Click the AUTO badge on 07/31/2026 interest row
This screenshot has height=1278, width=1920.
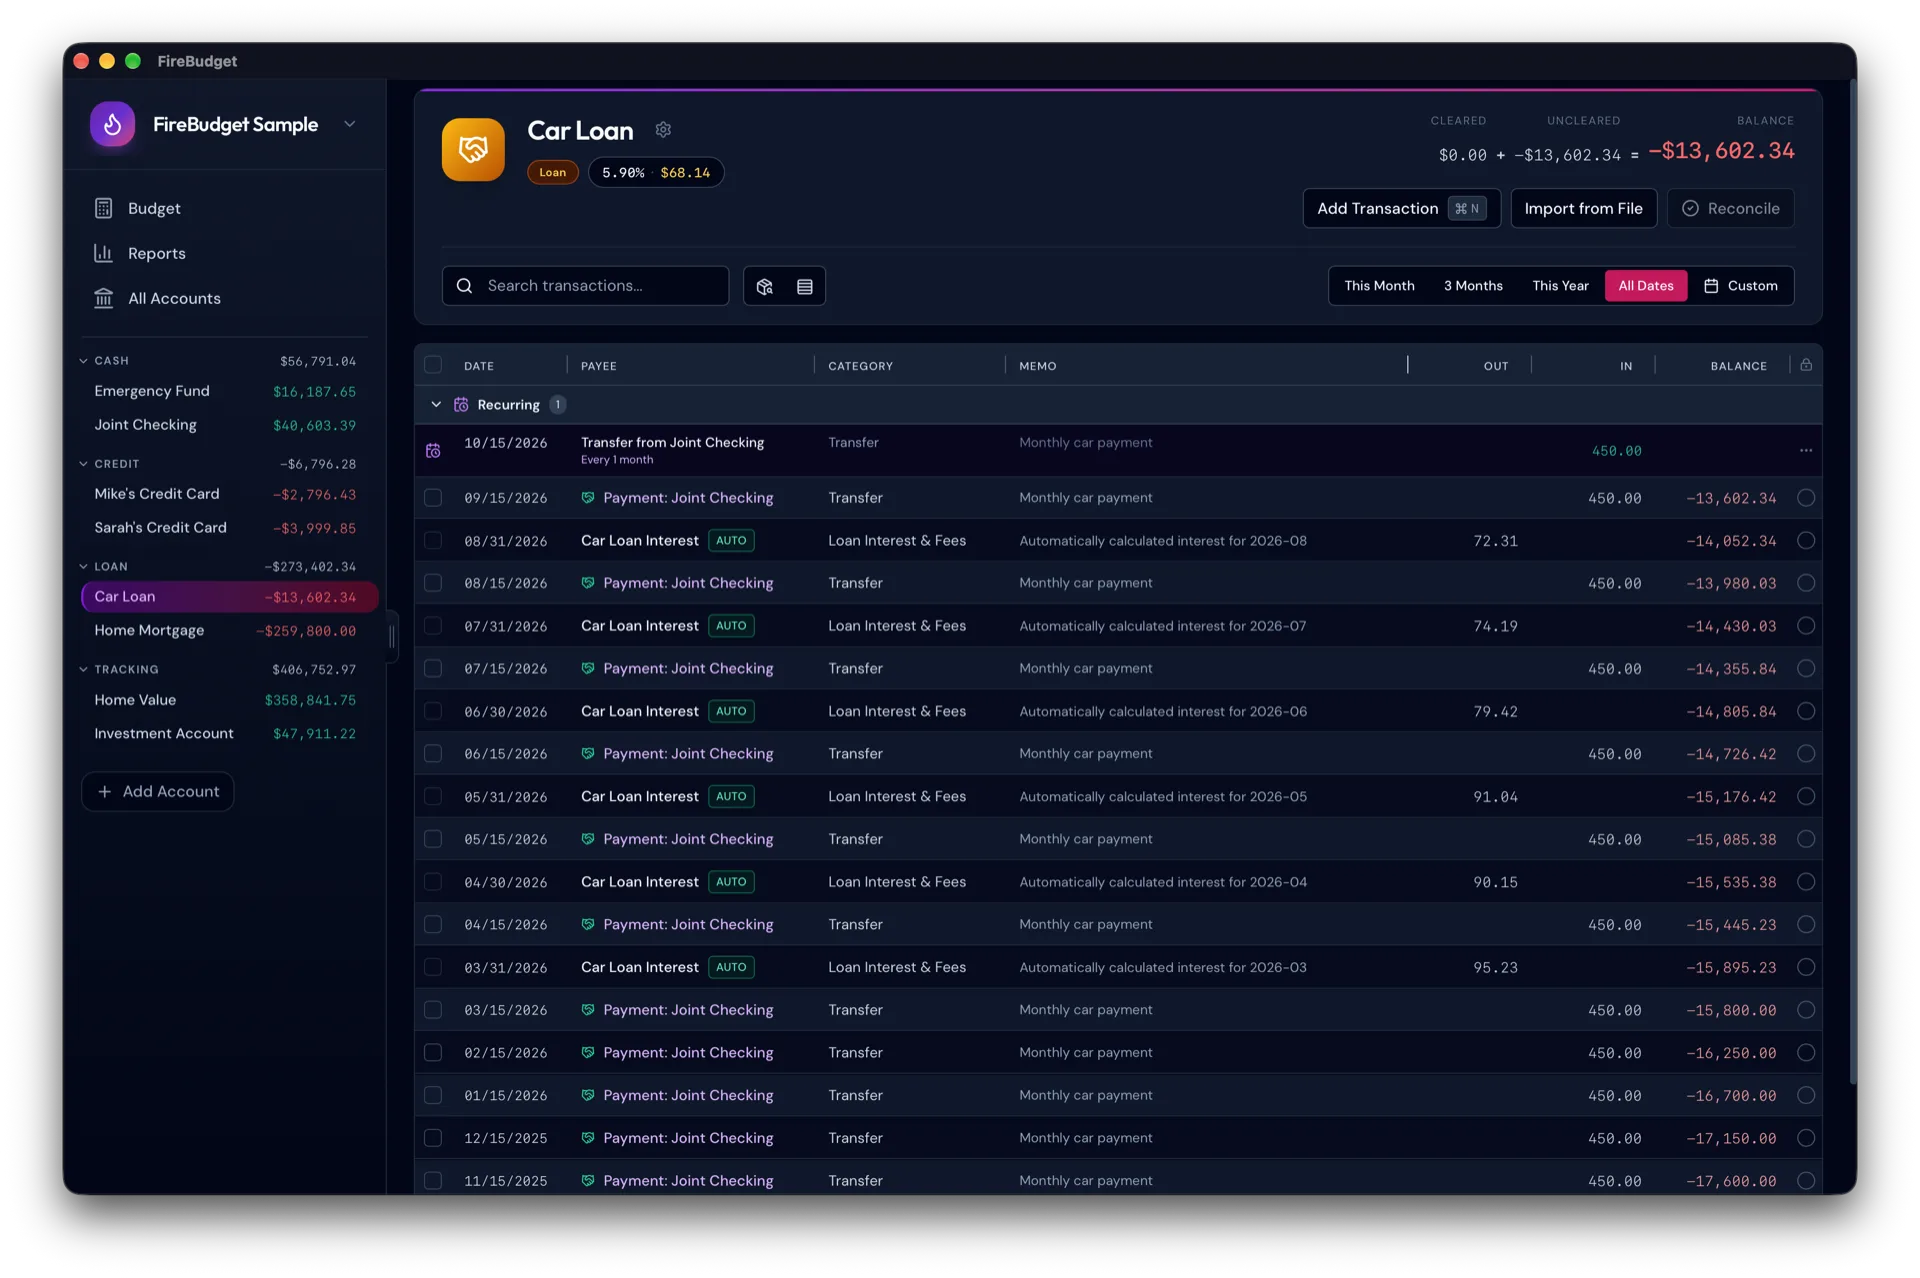pos(731,626)
